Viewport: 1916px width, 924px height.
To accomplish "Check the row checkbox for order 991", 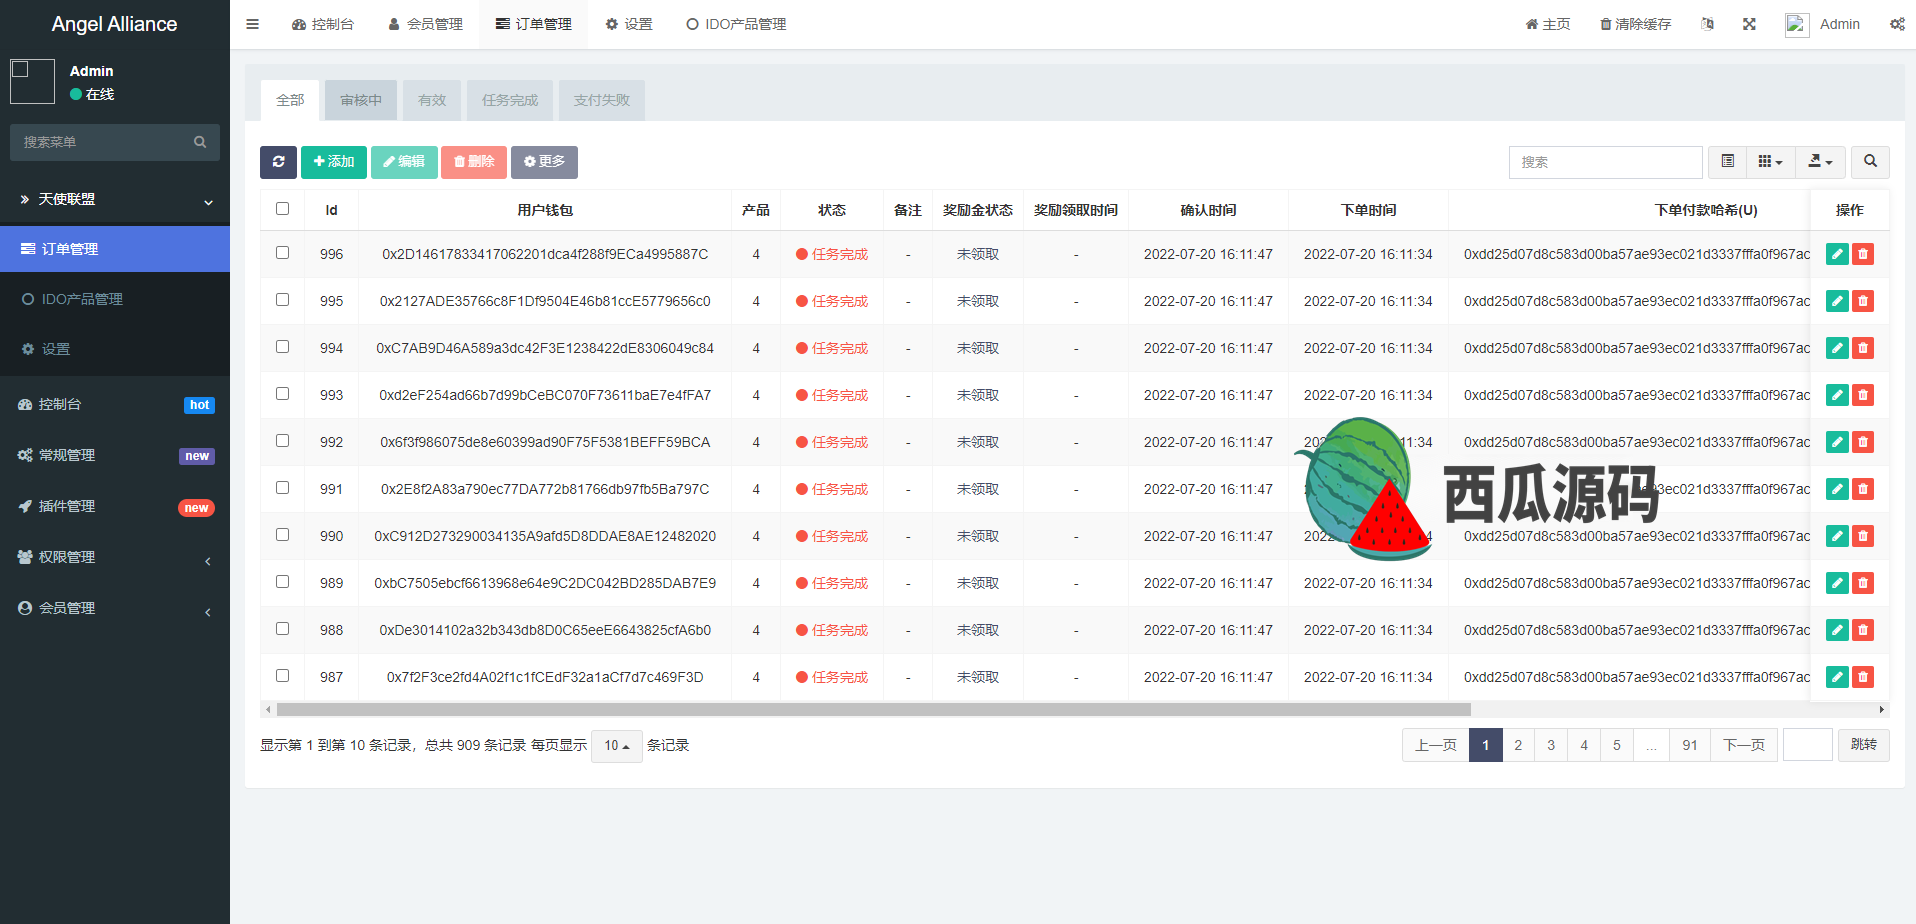I will click(x=282, y=488).
